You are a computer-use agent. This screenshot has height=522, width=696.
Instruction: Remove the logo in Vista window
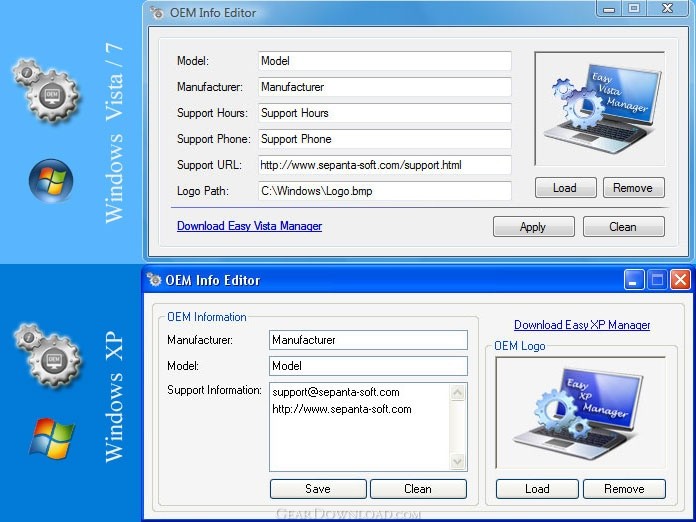[633, 188]
